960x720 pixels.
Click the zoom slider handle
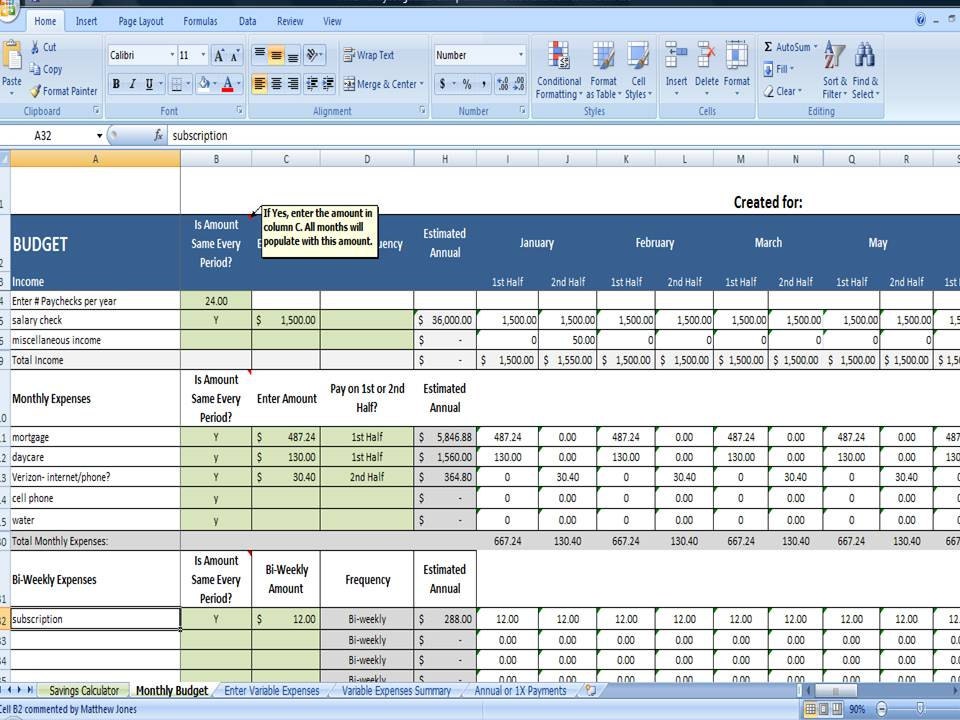920,708
